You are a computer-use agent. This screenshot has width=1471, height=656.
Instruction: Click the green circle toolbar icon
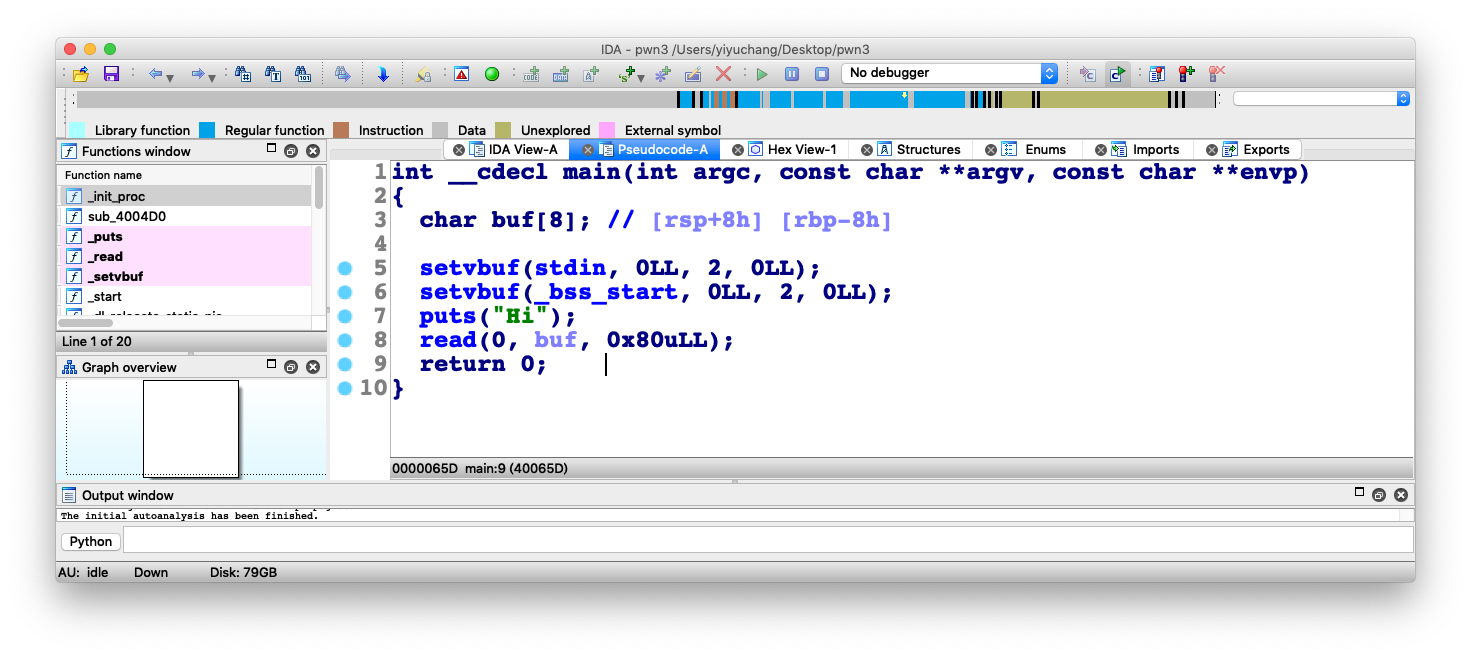(491, 74)
